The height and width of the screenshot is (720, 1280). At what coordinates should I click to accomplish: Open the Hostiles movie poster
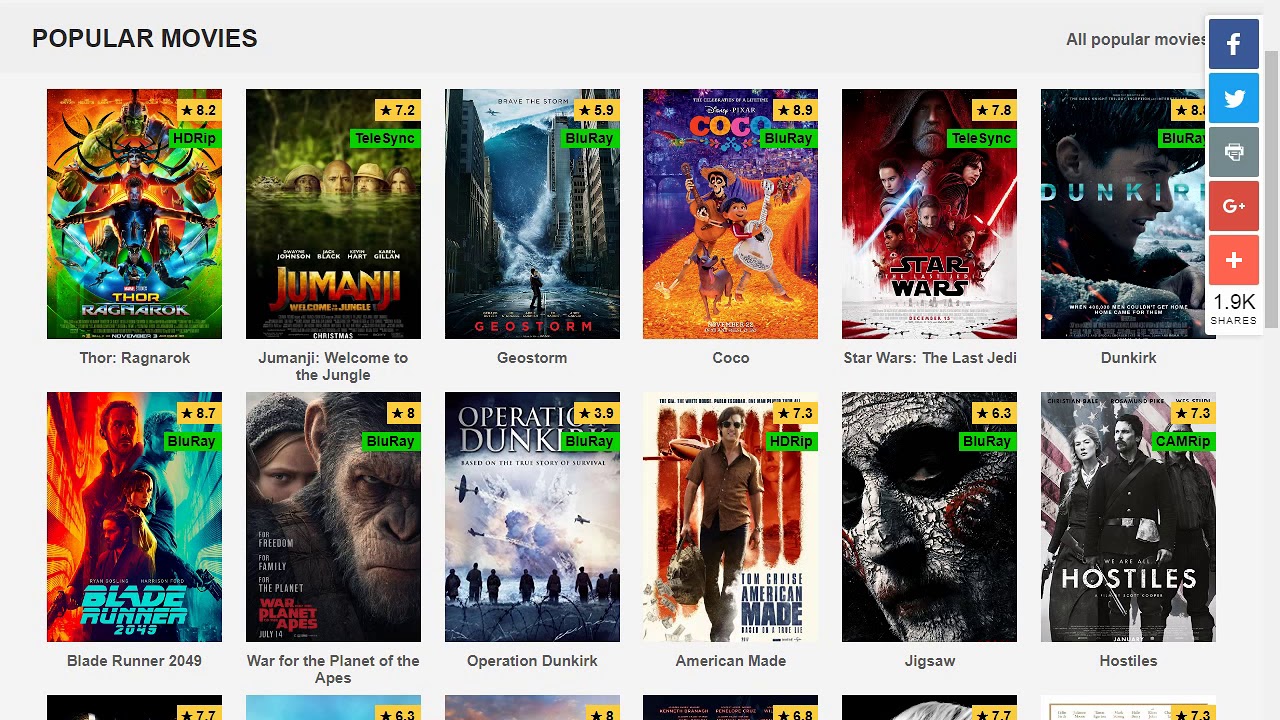[x=1128, y=517]
